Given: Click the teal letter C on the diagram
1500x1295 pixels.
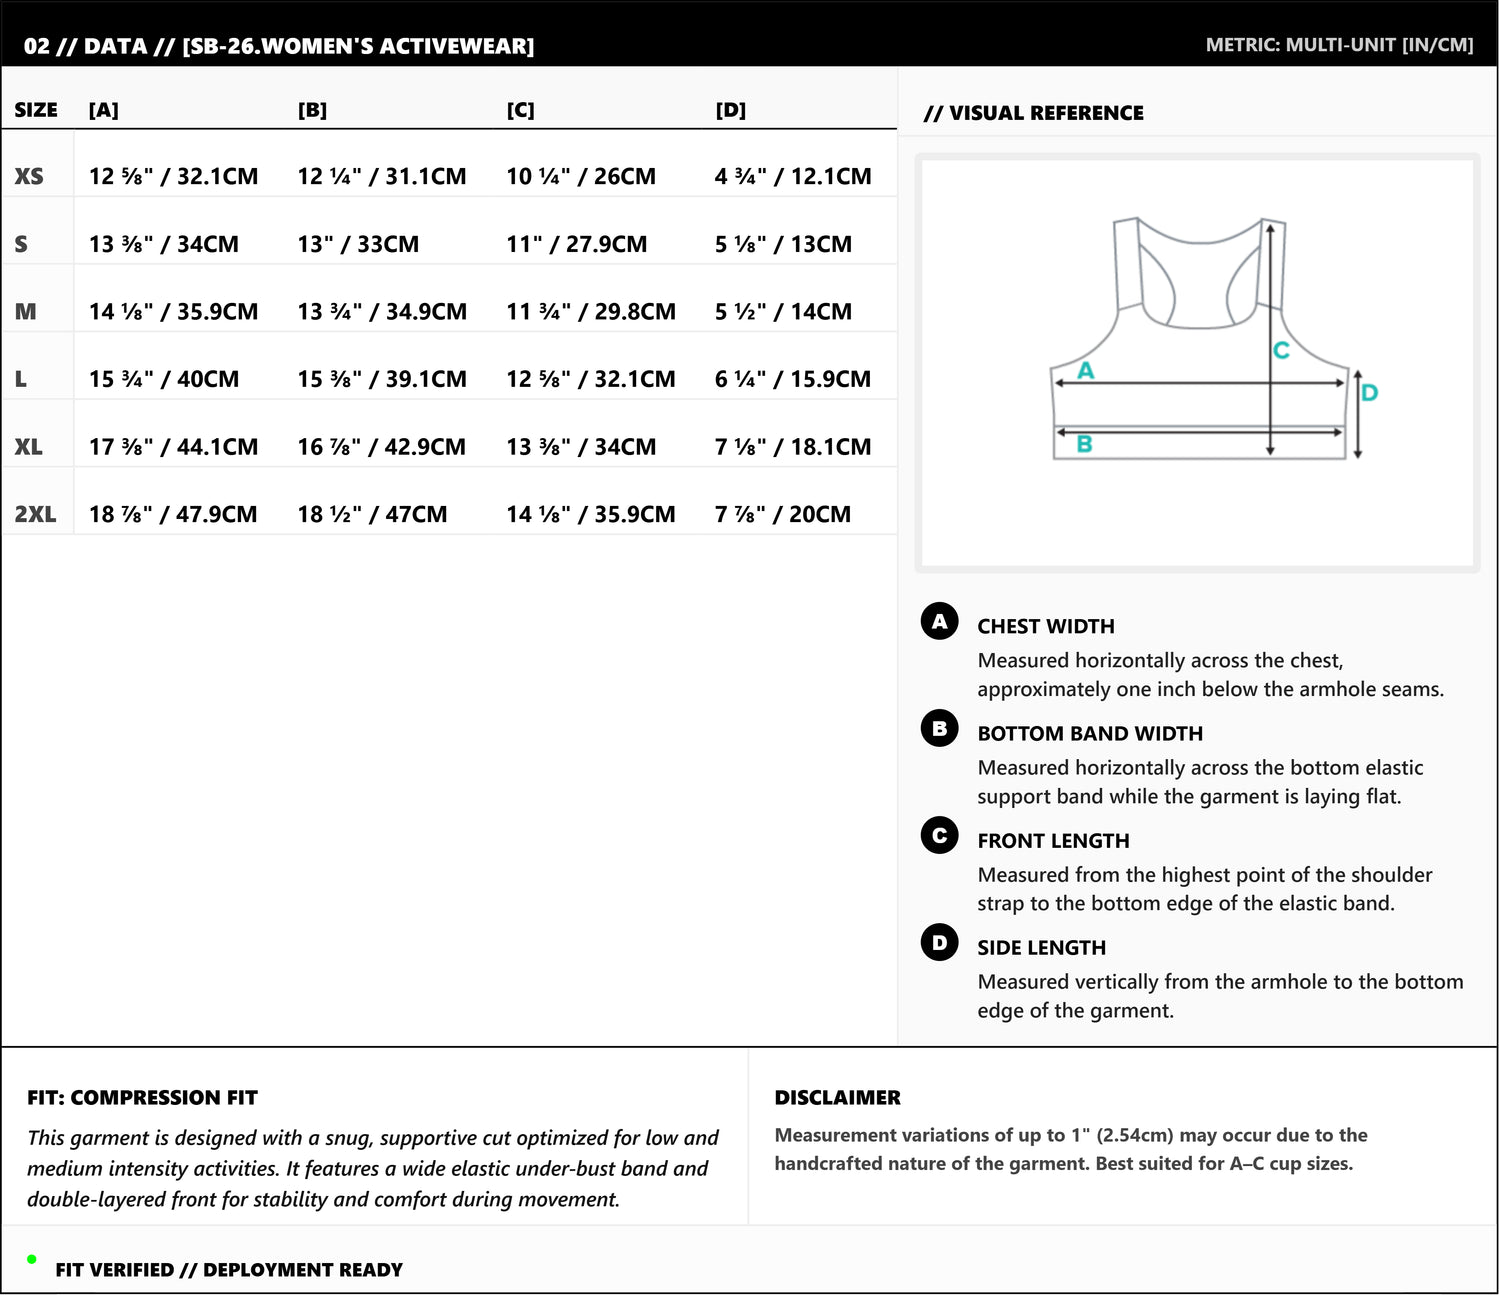Looking at the screenshot, I should pyautogui.click(x=1281, y=350).
